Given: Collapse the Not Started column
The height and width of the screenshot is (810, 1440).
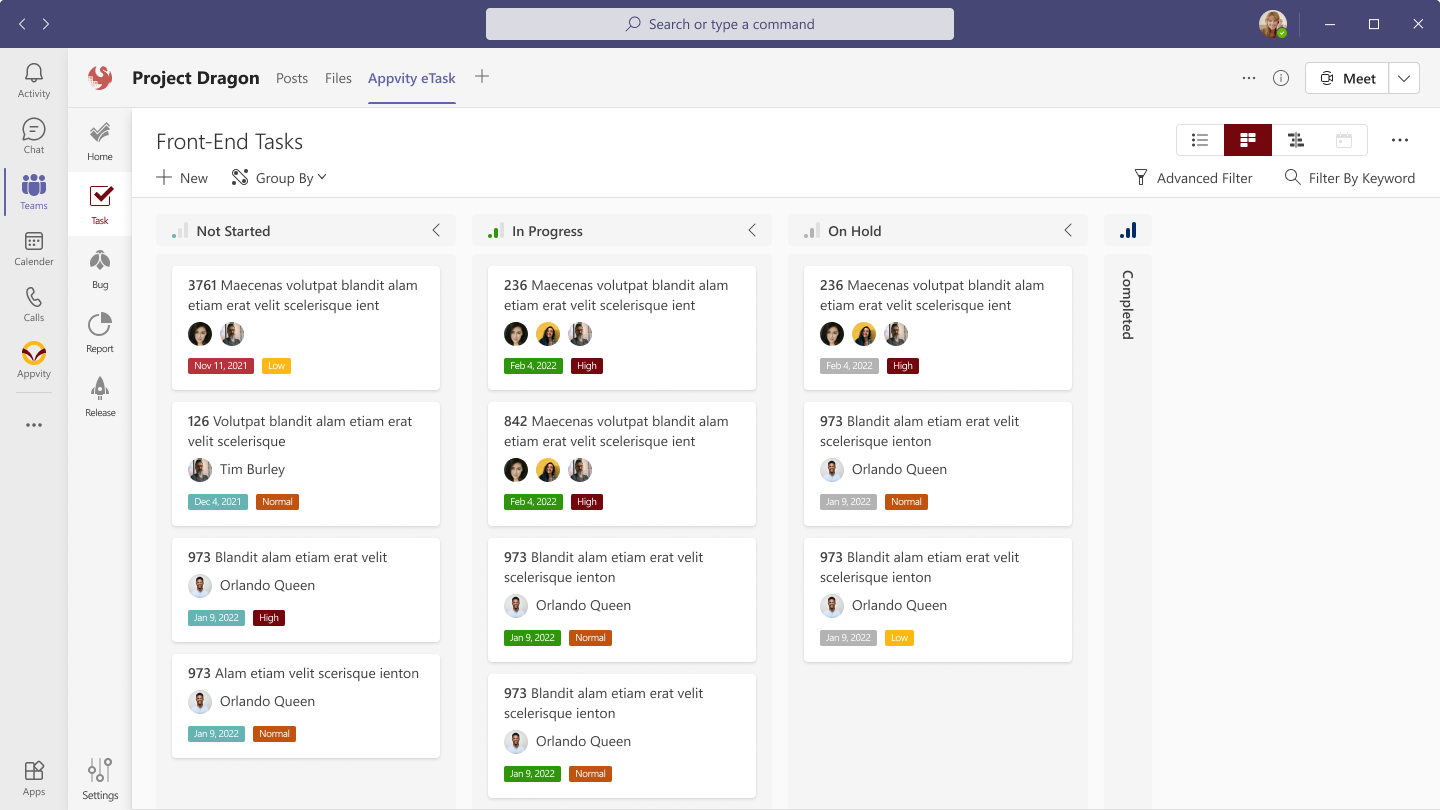Looking at the screenshot, I should pos(436,230).
